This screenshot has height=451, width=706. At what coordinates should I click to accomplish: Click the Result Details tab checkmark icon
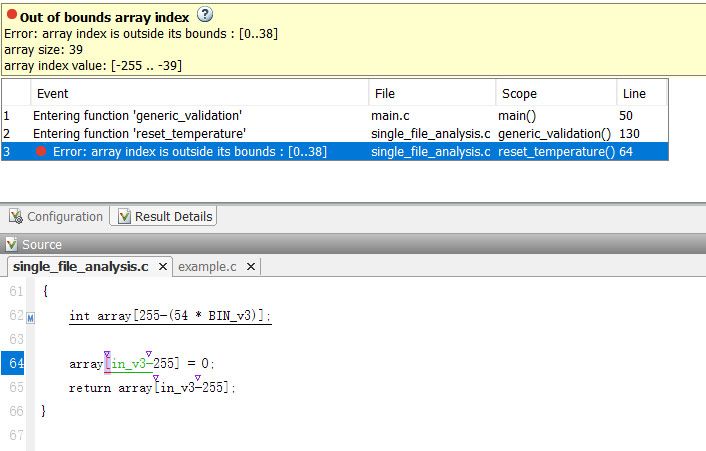(125, 217)
